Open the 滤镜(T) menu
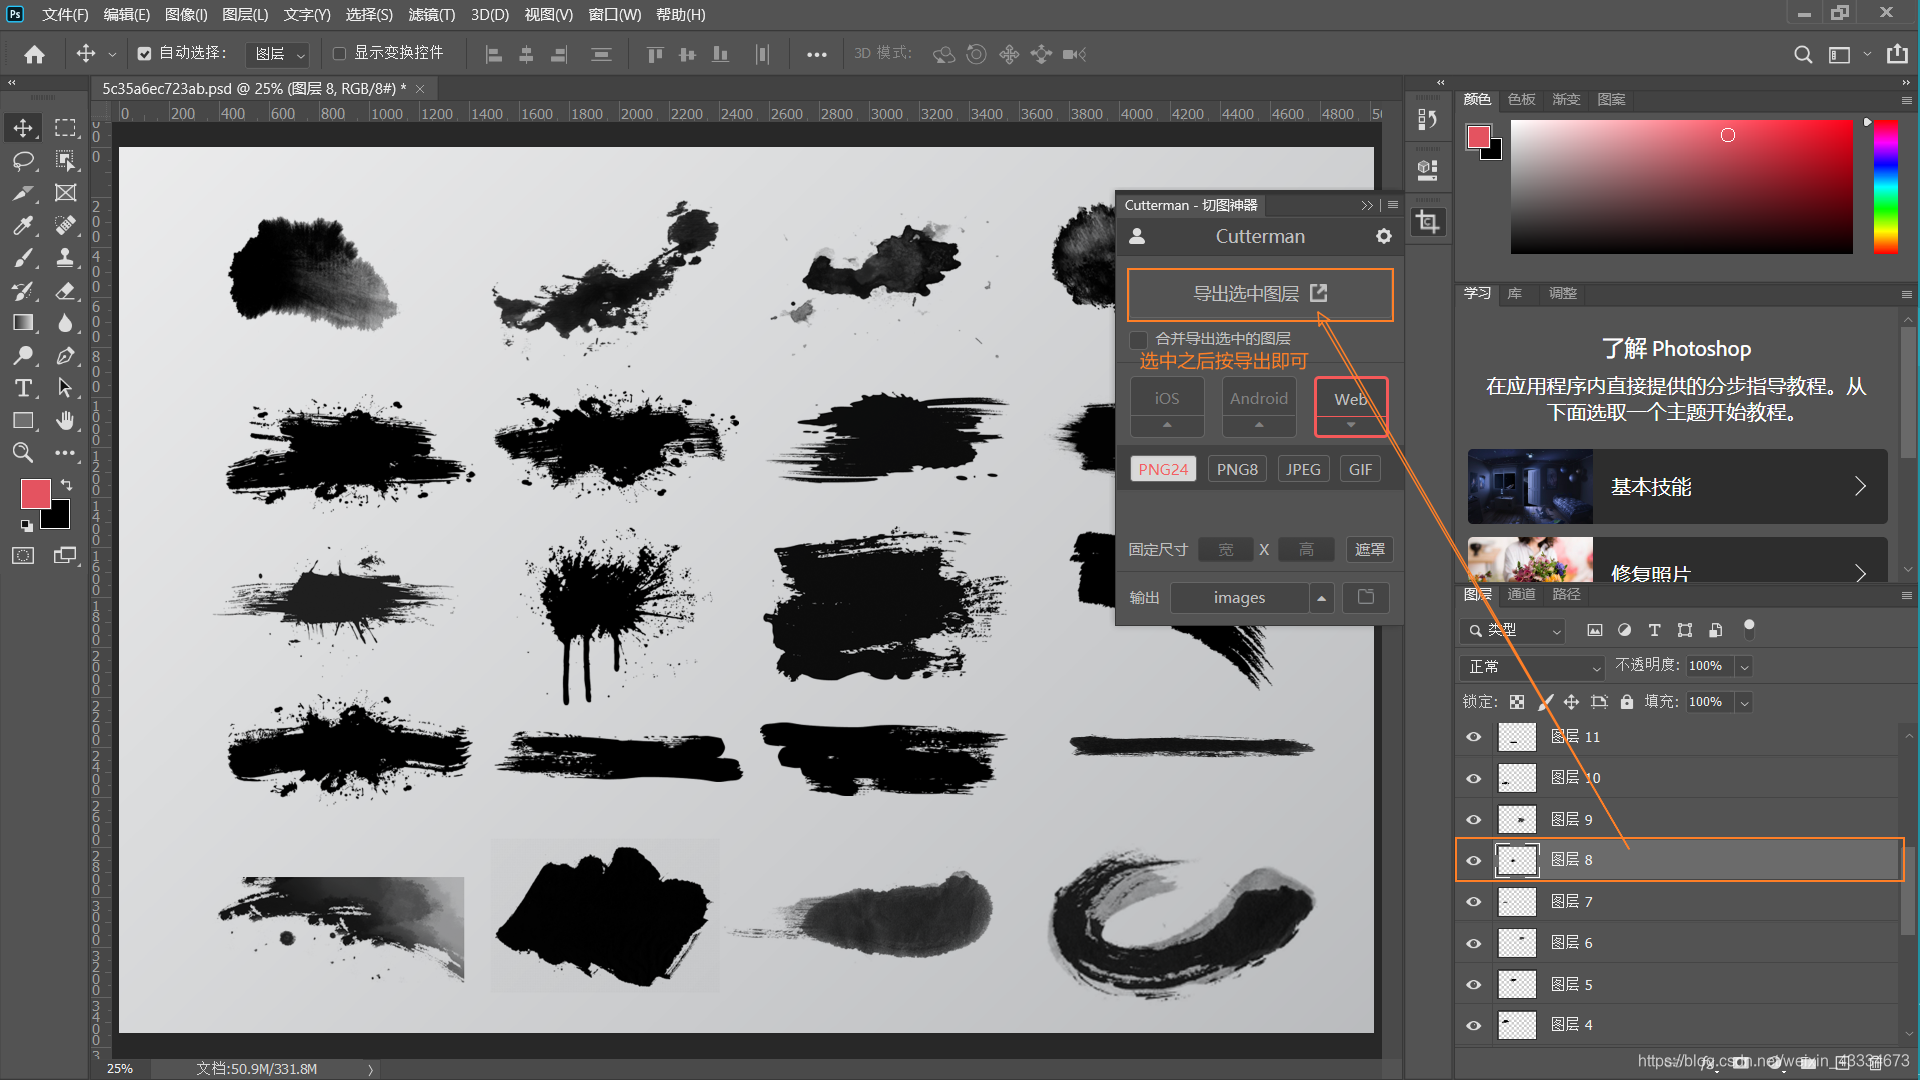 431,15
